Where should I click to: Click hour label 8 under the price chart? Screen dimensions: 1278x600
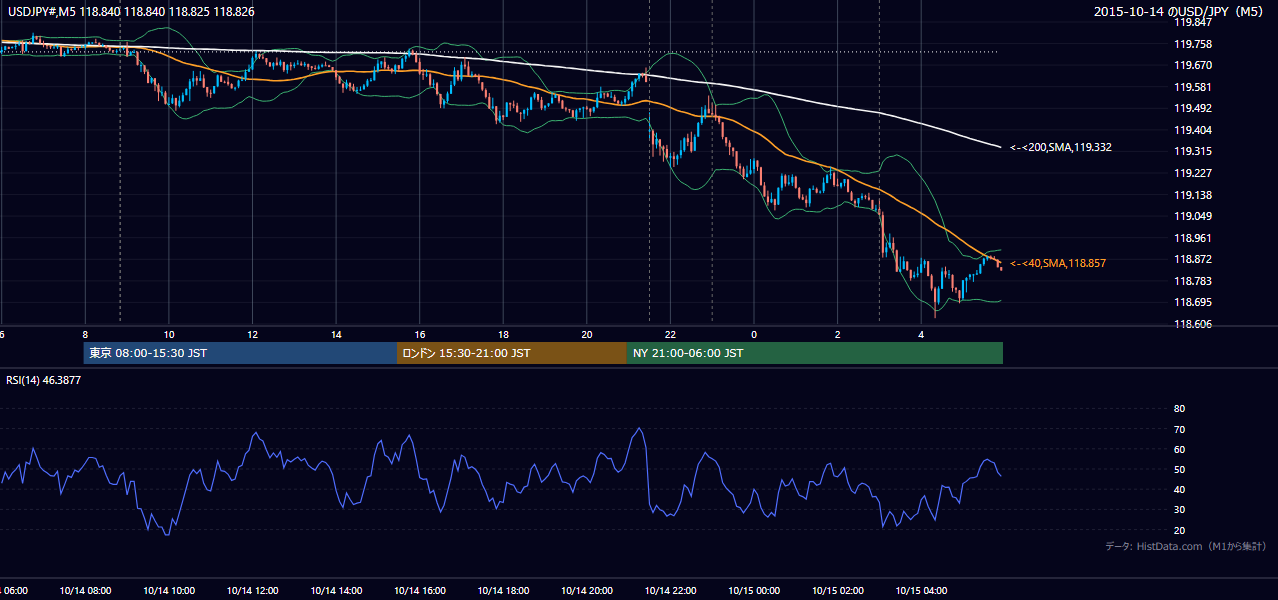tap(85, 335)
